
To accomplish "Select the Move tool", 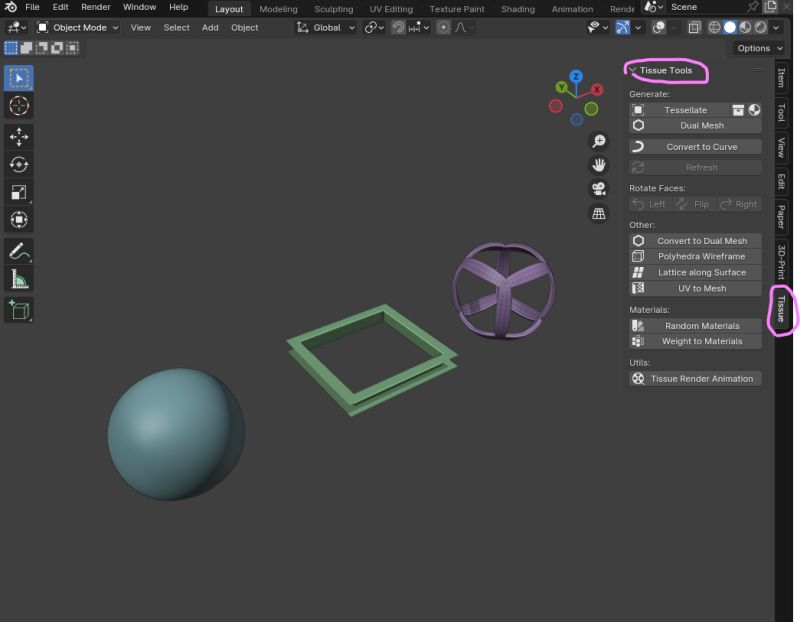I will click(x=21, y=137).
